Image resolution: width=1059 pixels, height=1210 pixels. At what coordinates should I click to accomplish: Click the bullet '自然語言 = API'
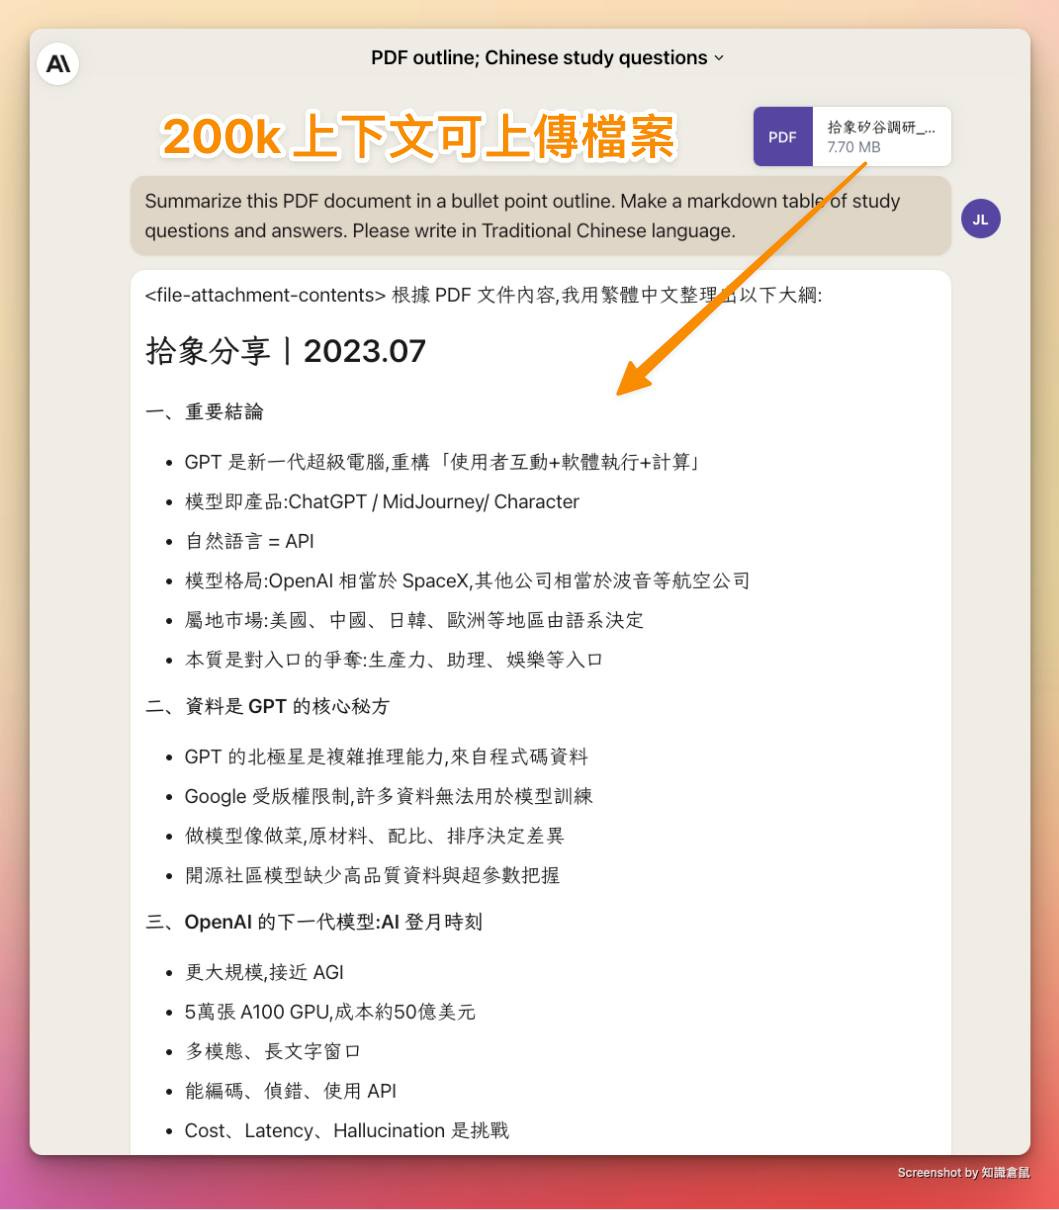click(249, 541)
